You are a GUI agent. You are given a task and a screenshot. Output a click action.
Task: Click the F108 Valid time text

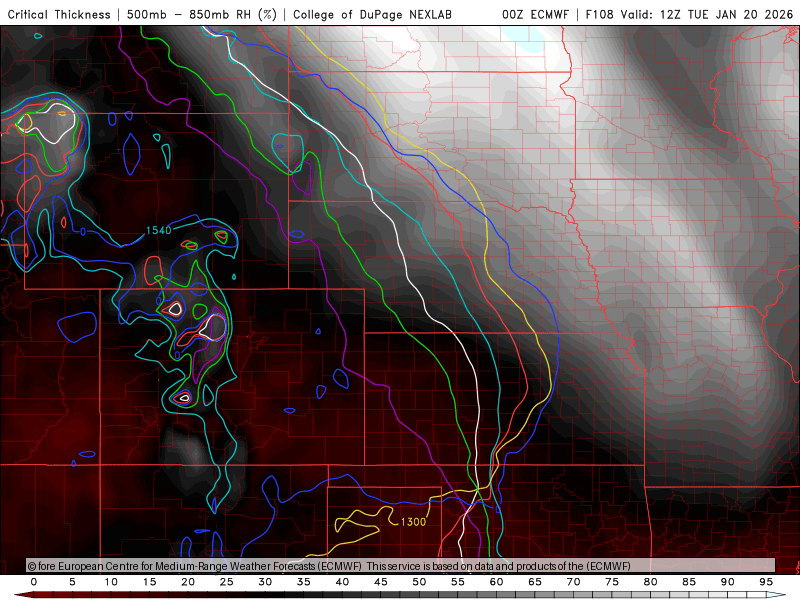[x=689, y=14]
